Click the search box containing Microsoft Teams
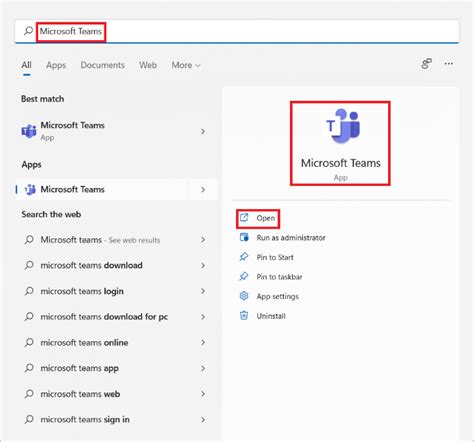474x442 pixels. (237, 31)
